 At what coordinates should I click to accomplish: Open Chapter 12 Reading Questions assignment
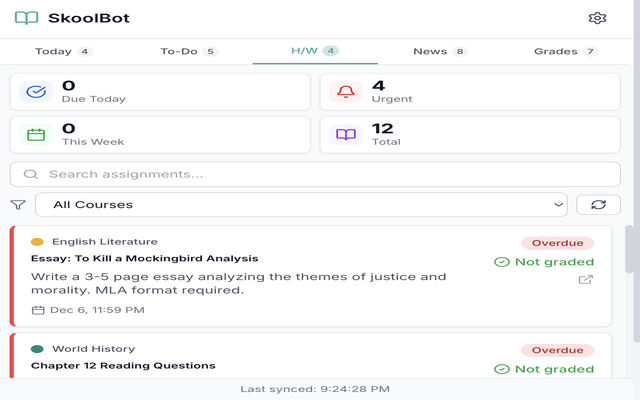123,366
